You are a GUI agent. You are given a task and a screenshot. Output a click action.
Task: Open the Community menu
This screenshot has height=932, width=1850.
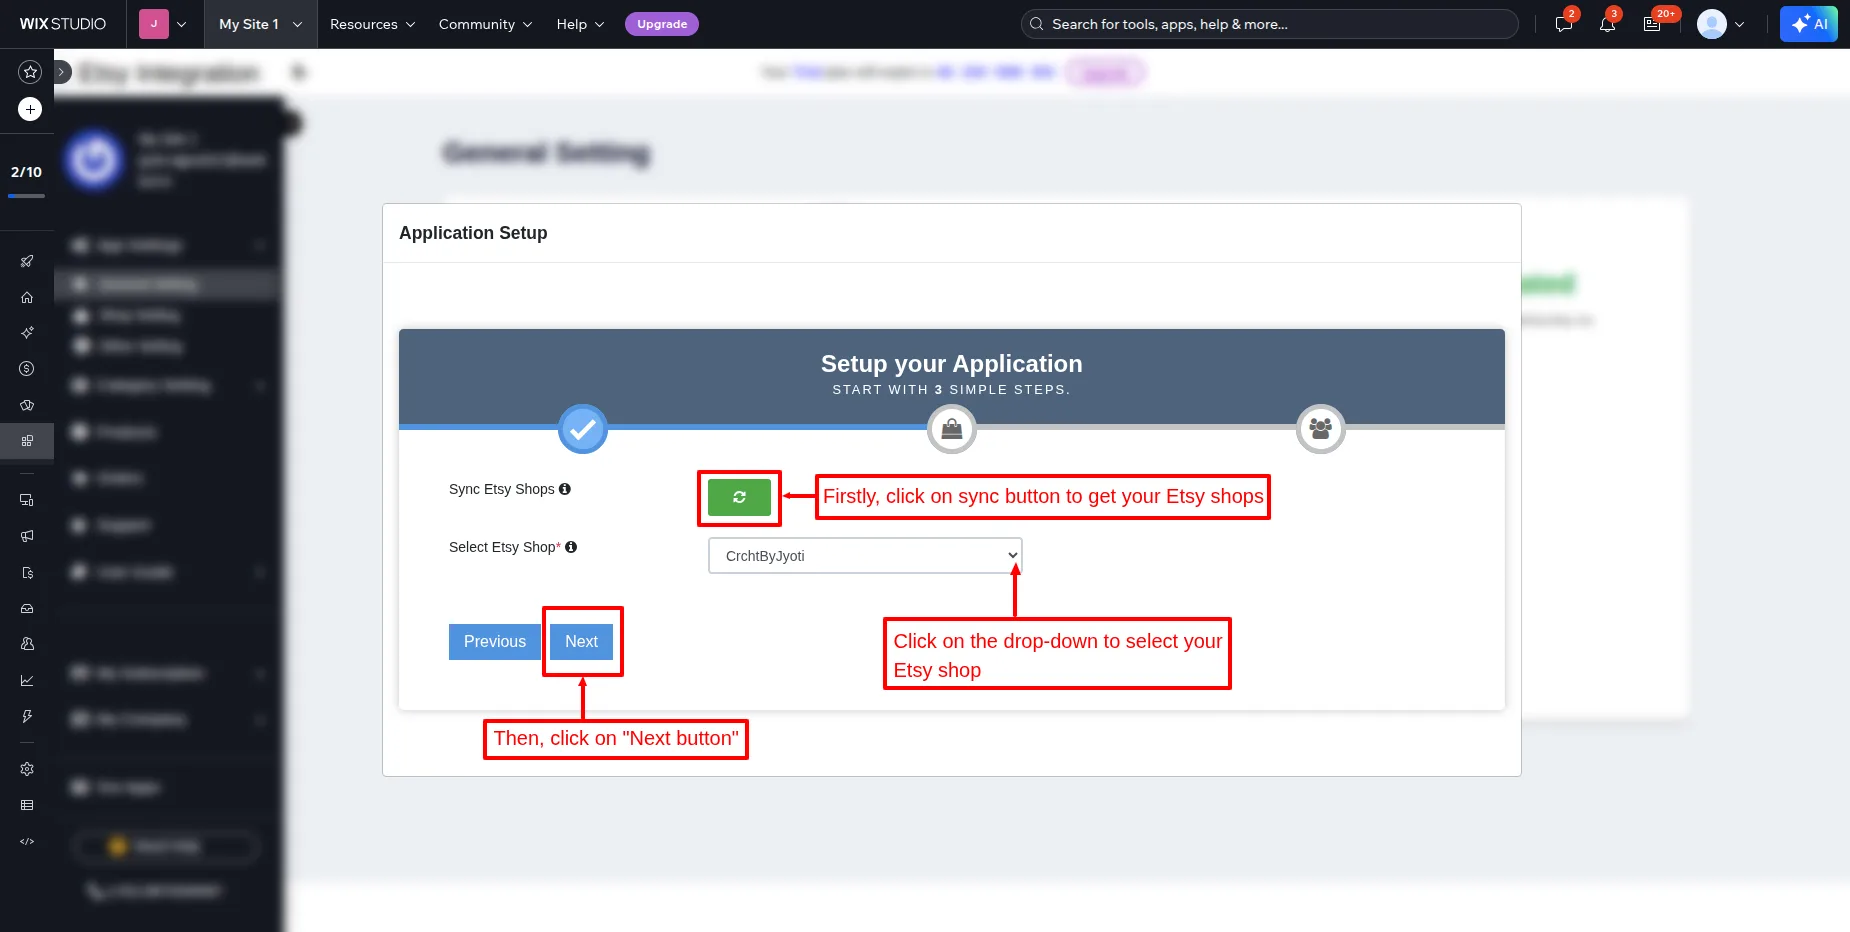485,24
